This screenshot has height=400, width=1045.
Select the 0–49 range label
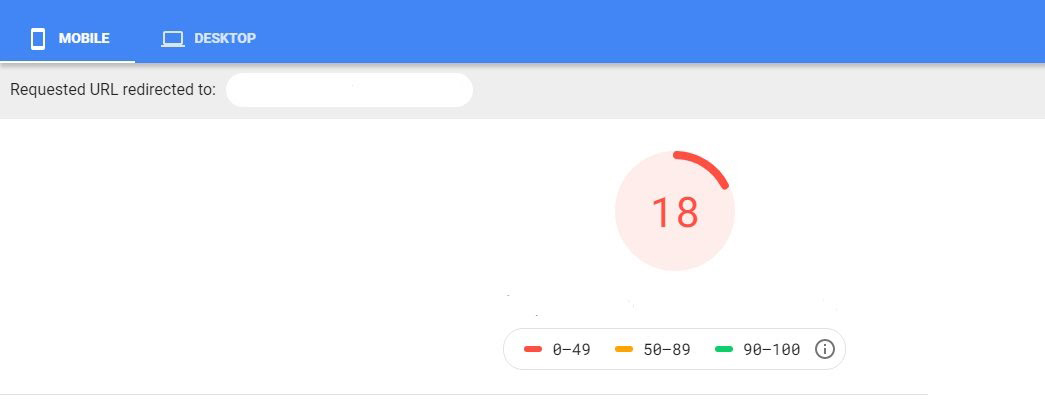[573, 349]
